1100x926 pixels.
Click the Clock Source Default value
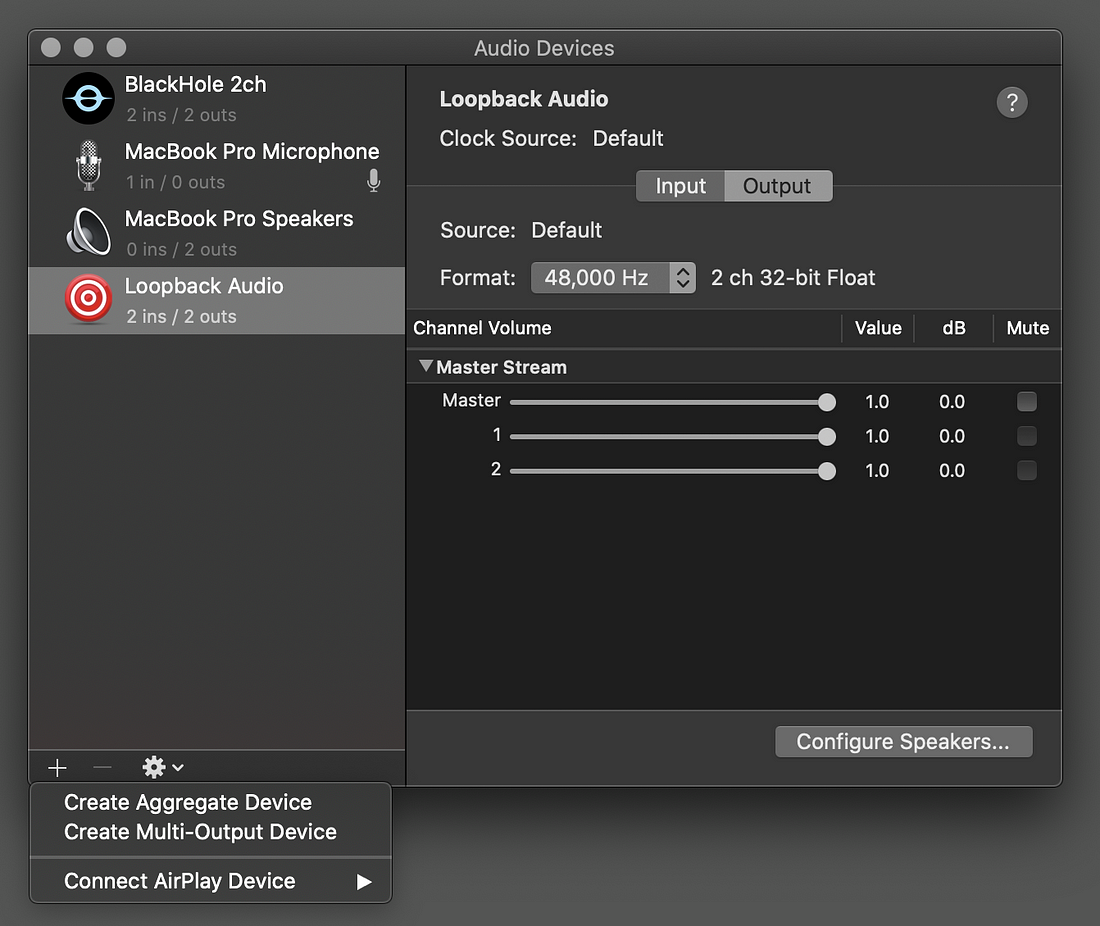click(628, 138)
